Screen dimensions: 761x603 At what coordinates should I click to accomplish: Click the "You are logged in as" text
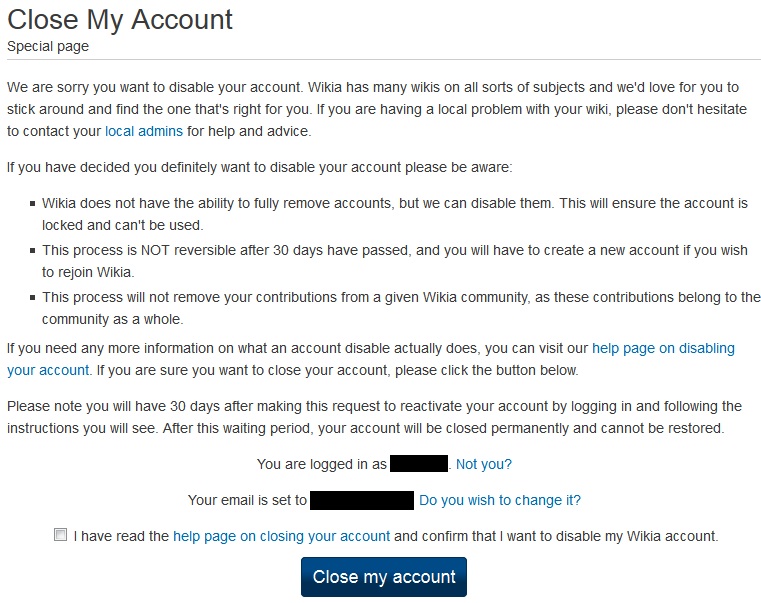321,464
